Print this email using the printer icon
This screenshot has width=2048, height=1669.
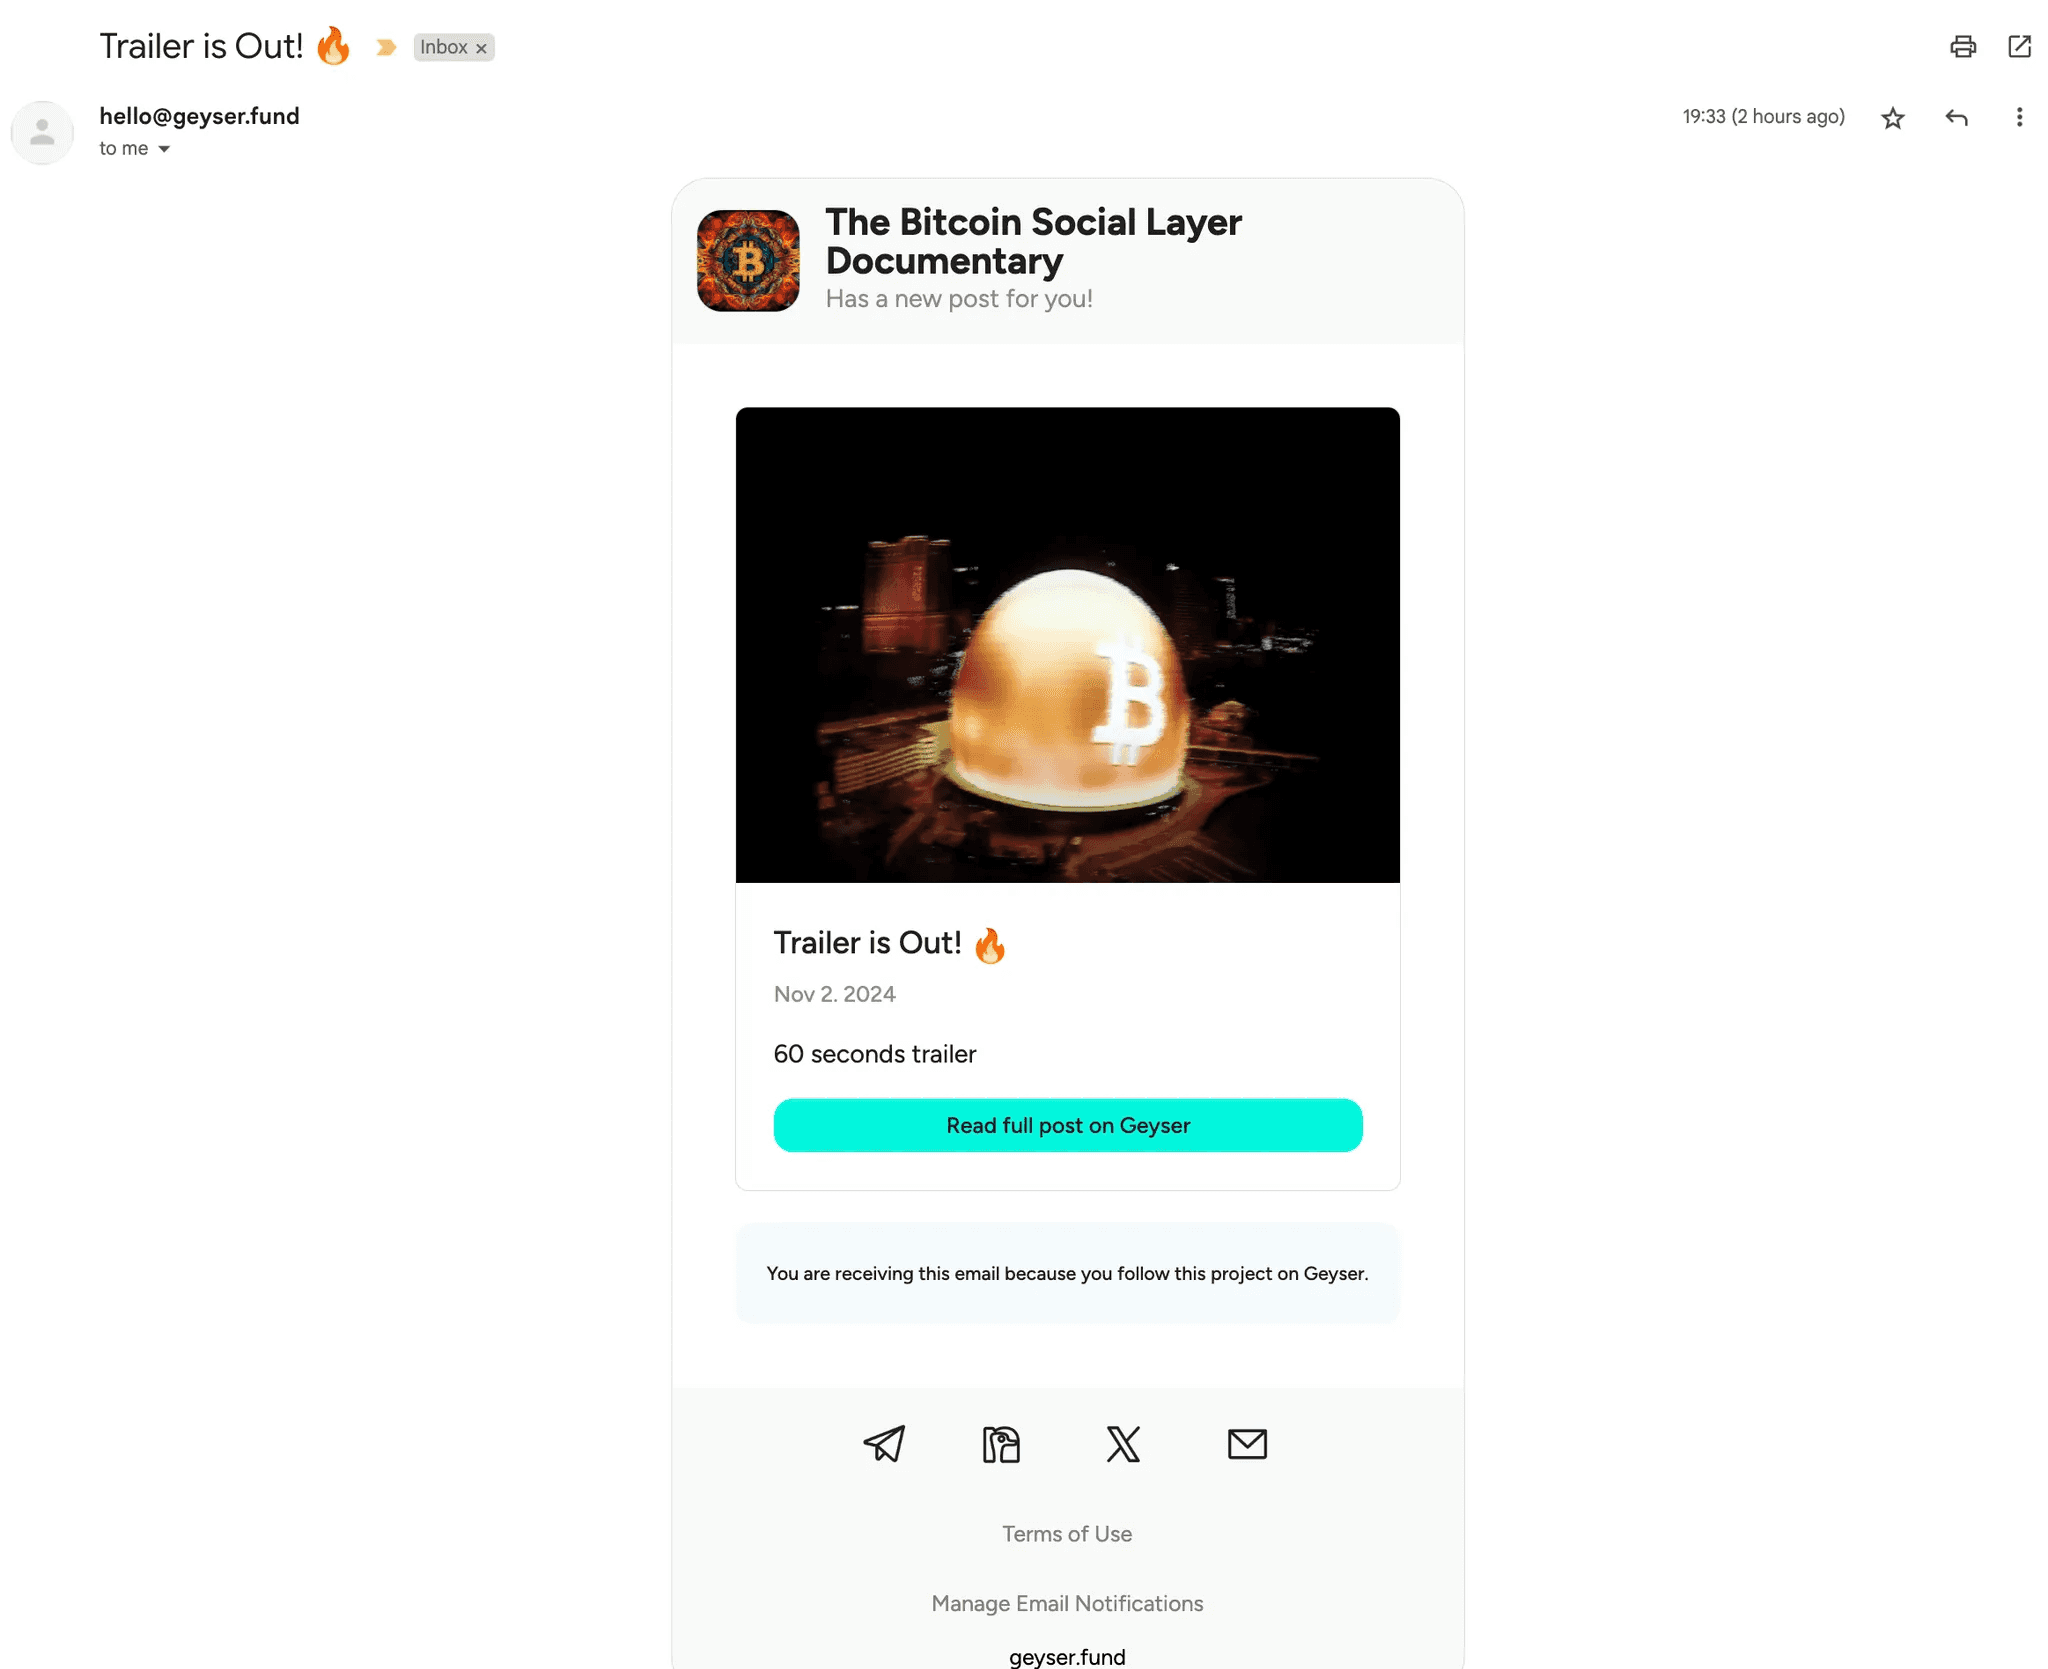(1962, 46)
